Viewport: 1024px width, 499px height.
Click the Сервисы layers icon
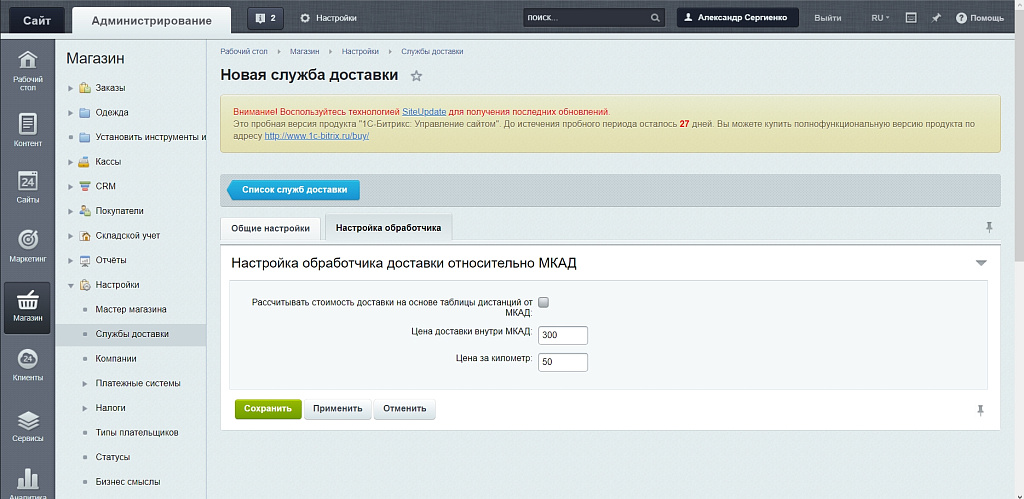[x=28, y=425]
